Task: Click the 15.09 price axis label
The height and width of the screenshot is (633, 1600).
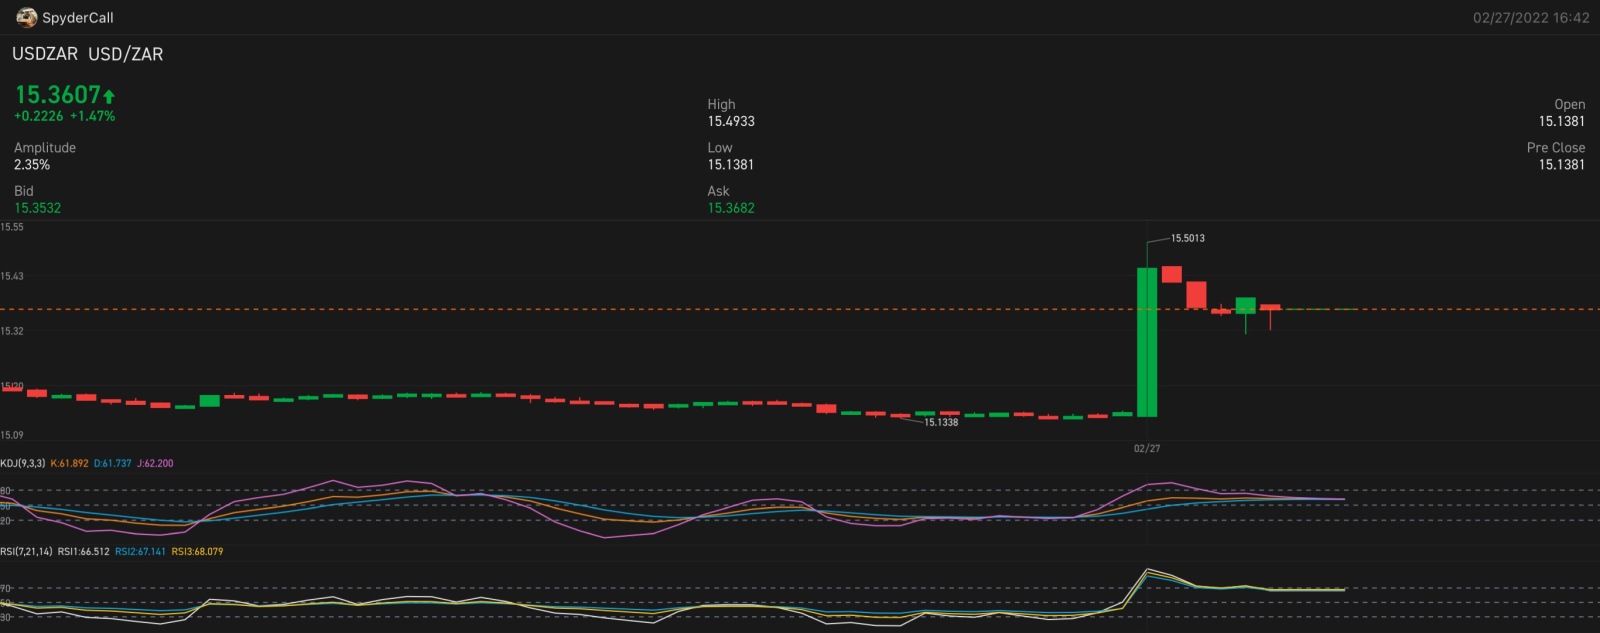Action: pyautogui.click(x=12, y=435)
